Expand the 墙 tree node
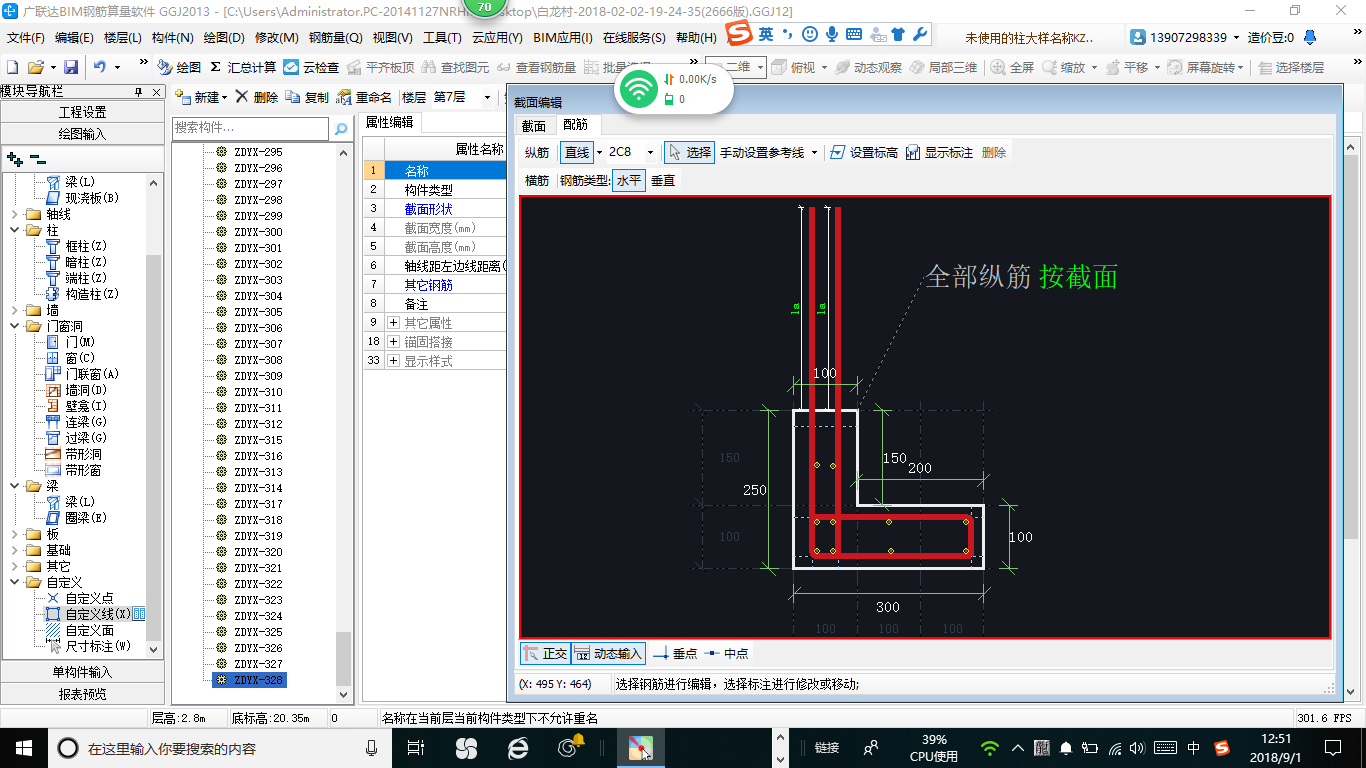Viewport: 1366px width, 768px height. click(x=13, y=310)
